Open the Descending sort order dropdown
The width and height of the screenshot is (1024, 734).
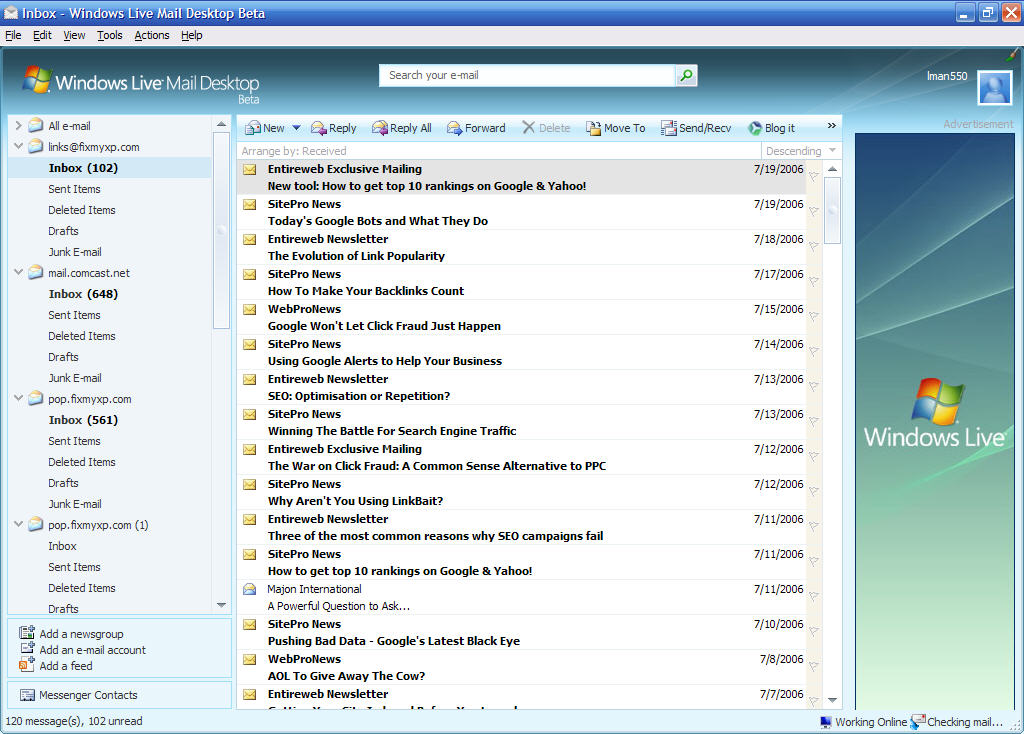coord(801,151)
